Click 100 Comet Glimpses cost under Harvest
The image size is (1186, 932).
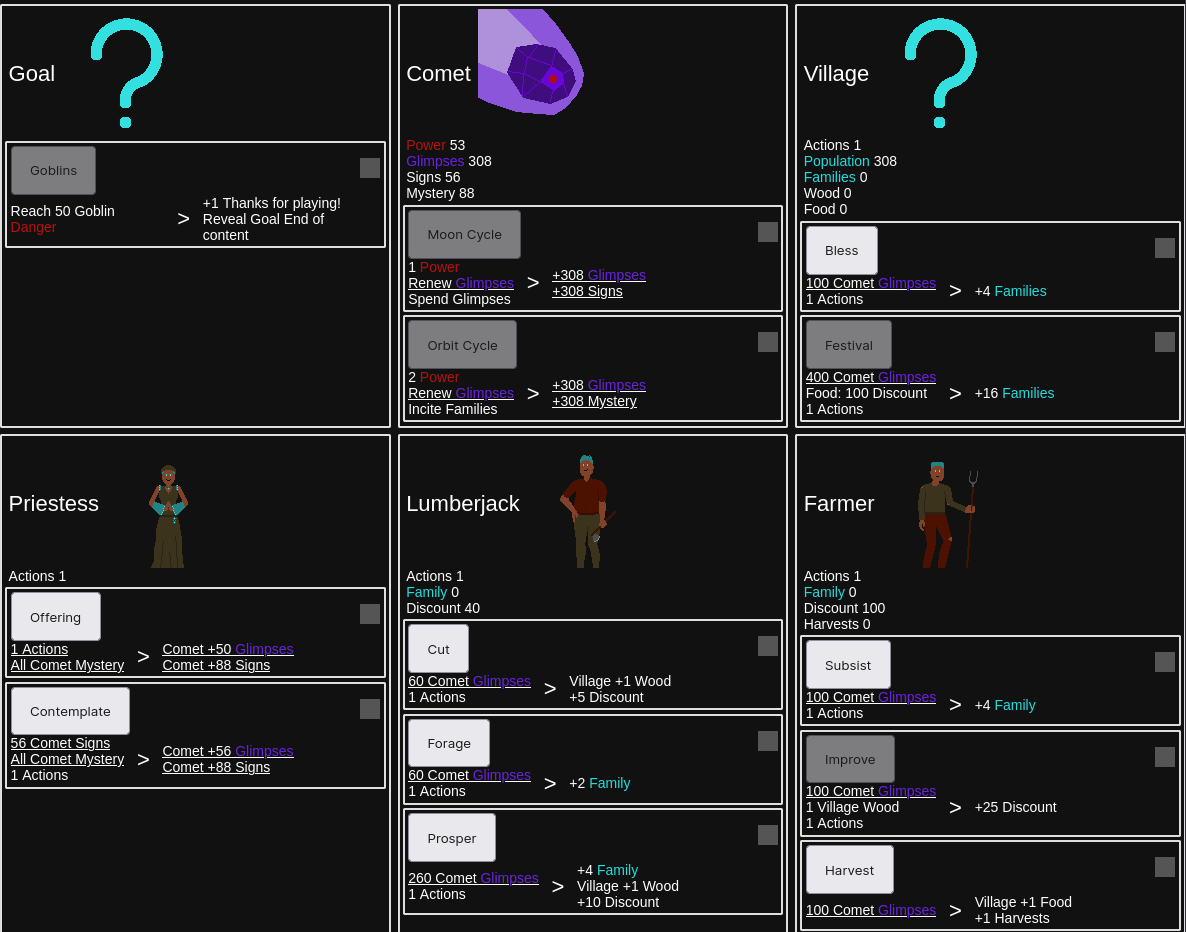tap(871, 910)
